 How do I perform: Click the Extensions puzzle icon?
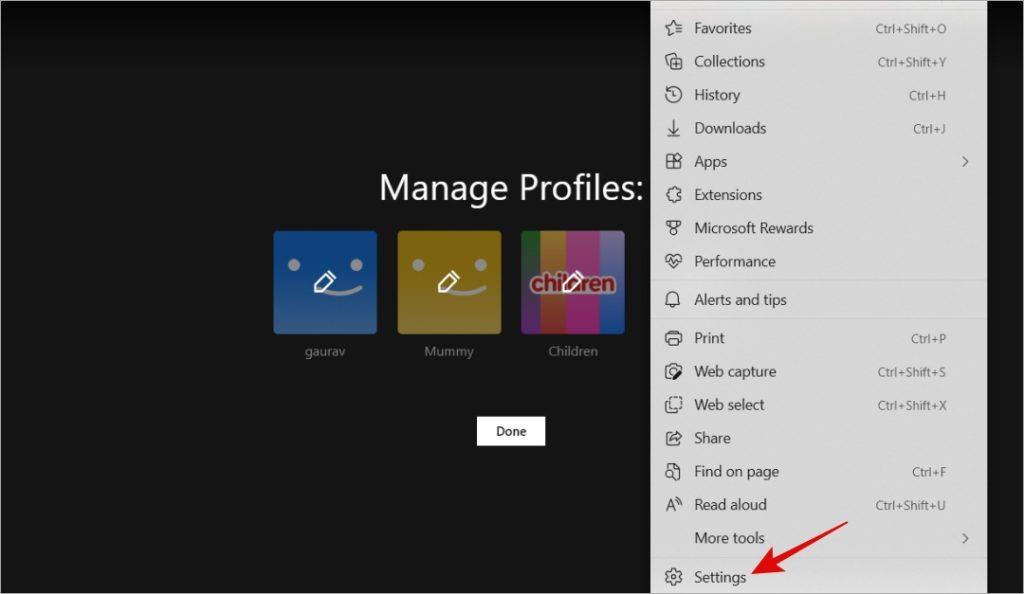point(673,195)
